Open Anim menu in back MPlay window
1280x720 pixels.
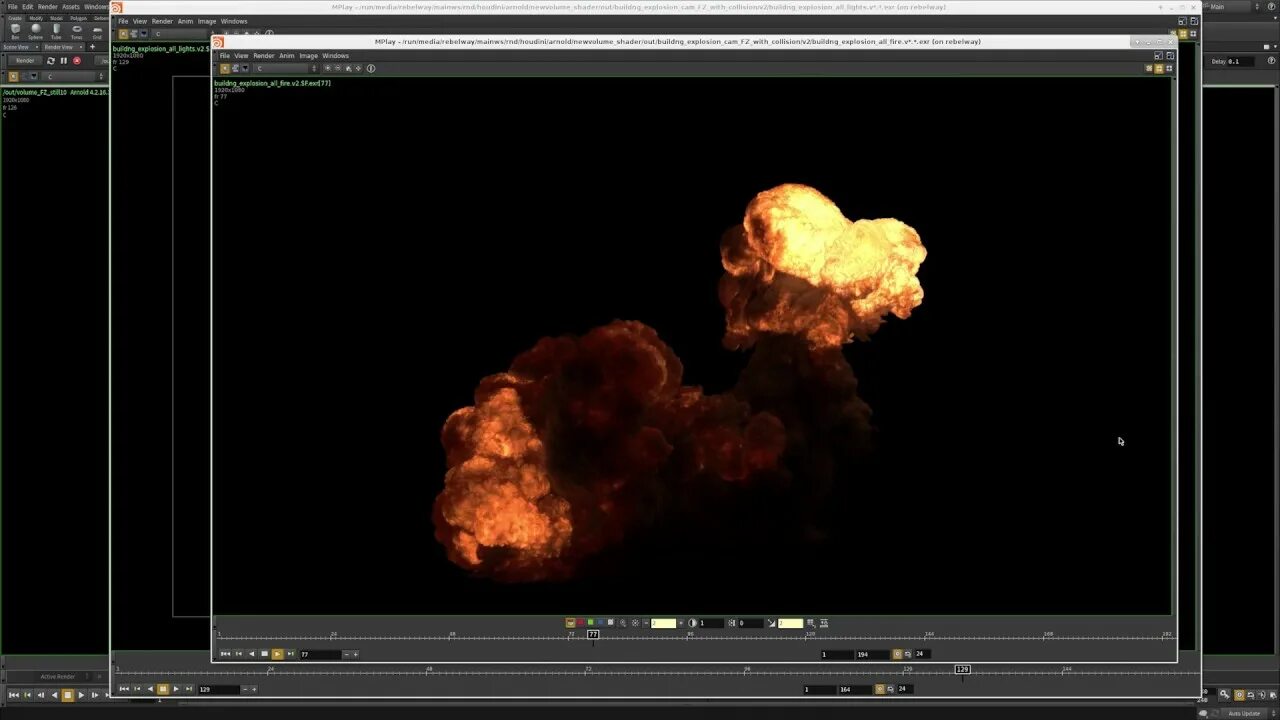[185, 21]
